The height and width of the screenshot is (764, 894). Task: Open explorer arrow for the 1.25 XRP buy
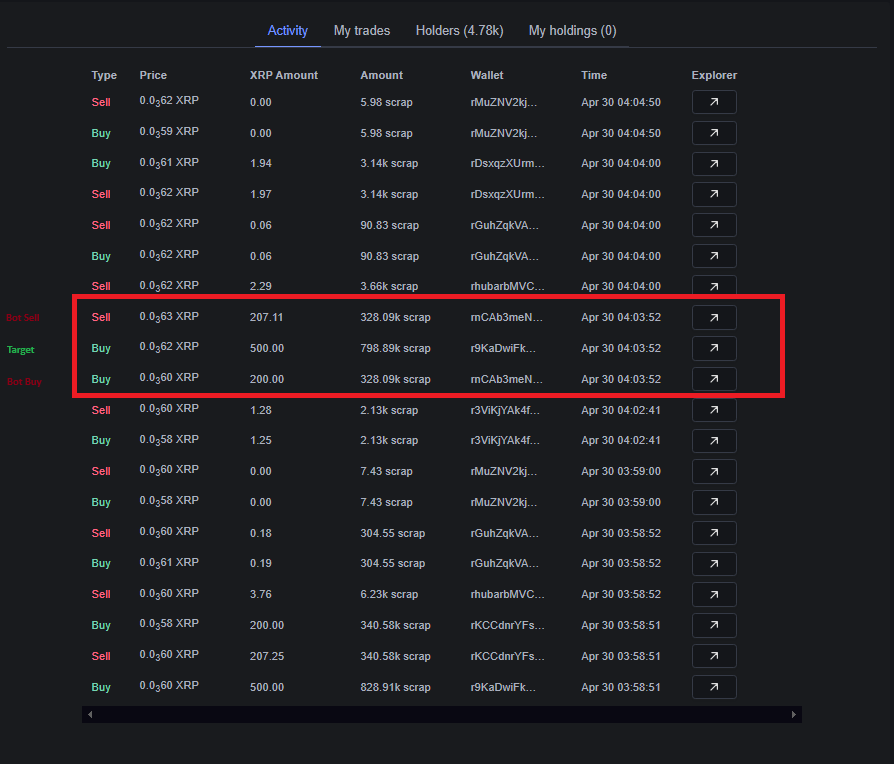(714, 441)
